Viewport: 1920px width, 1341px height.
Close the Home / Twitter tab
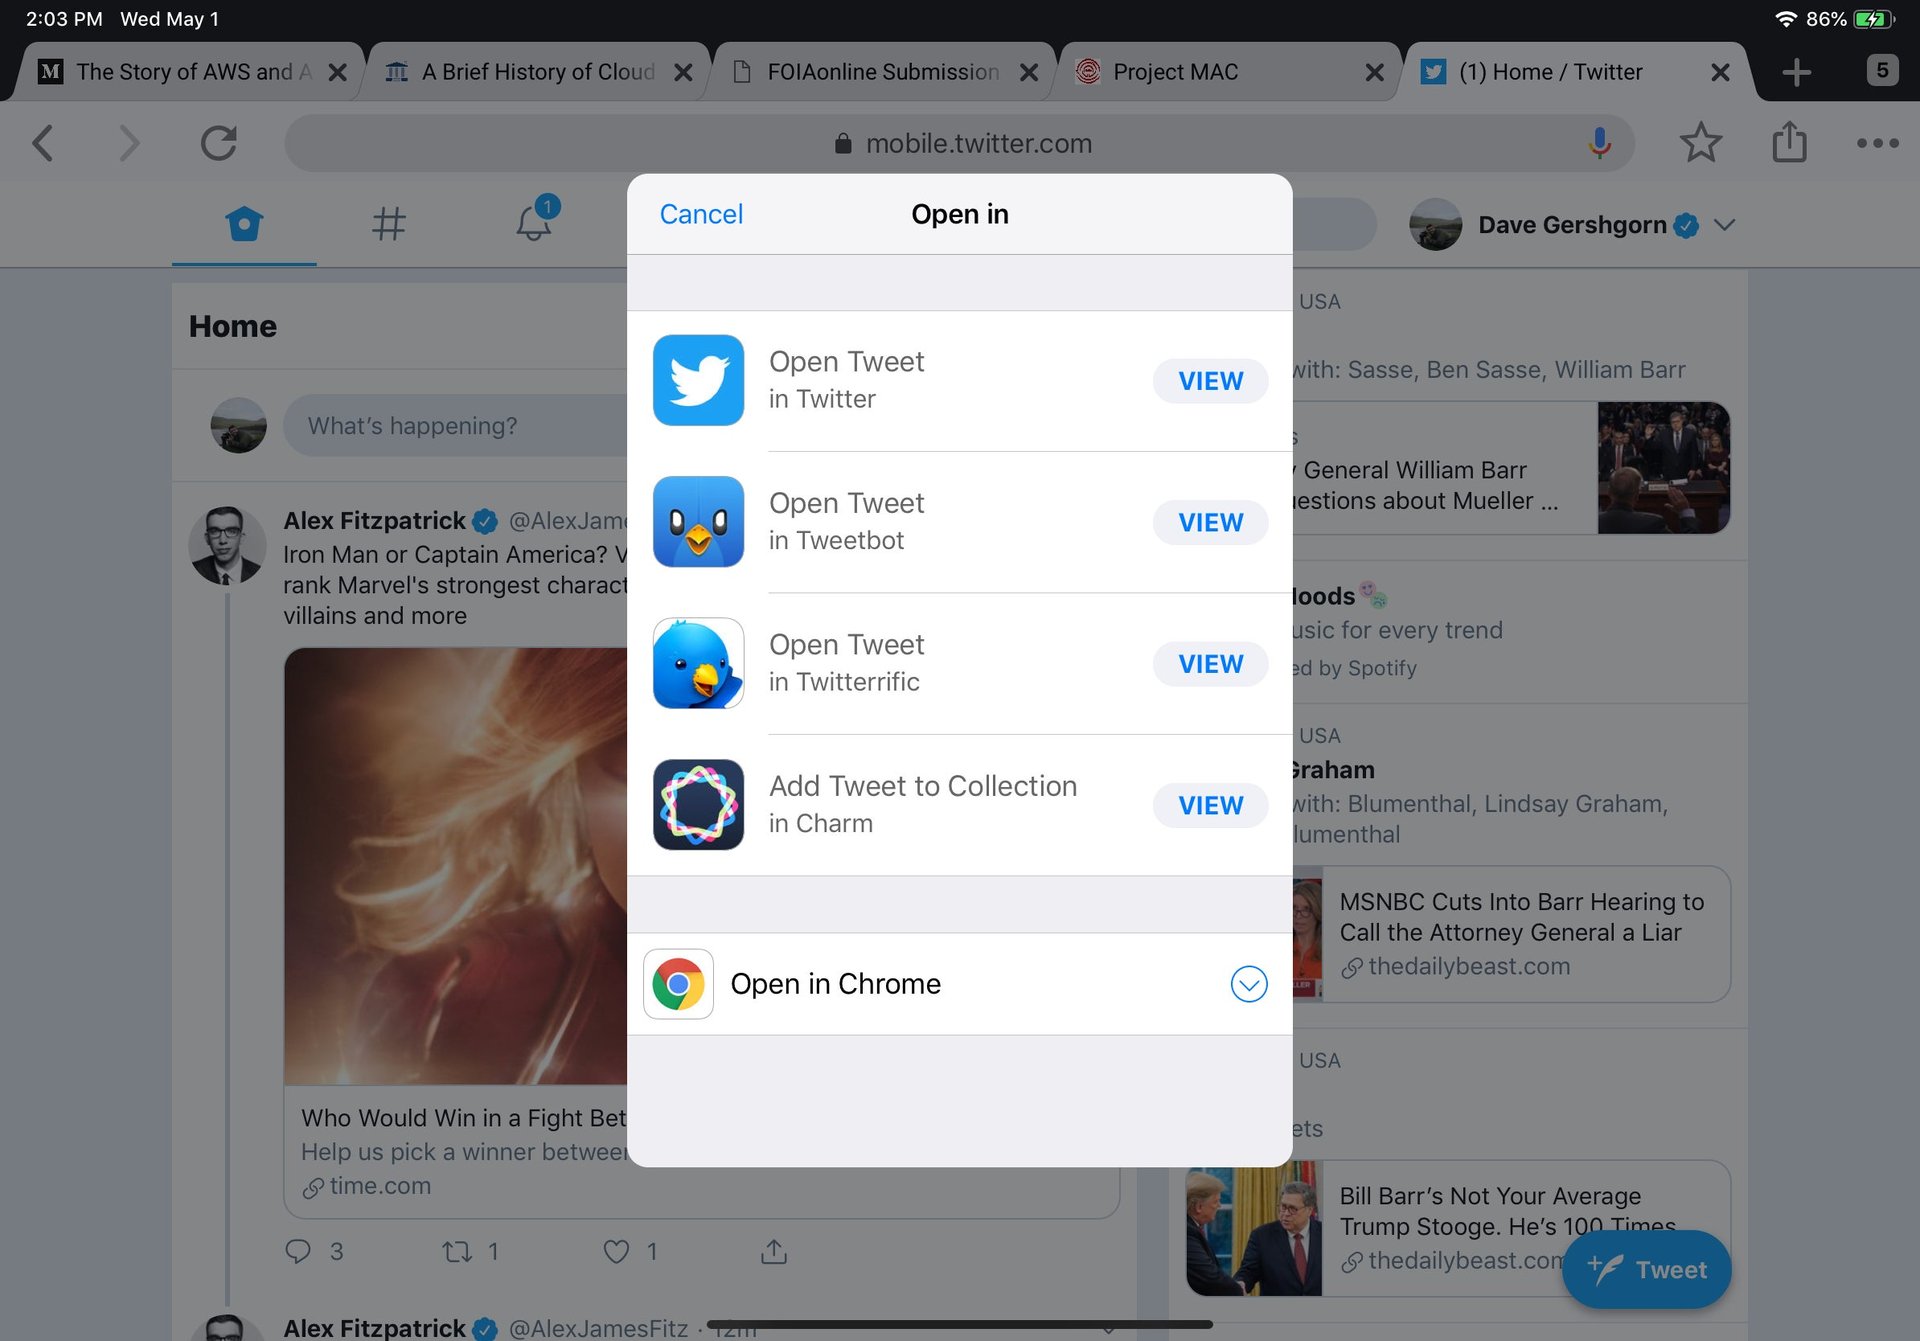pos(1720,72)
